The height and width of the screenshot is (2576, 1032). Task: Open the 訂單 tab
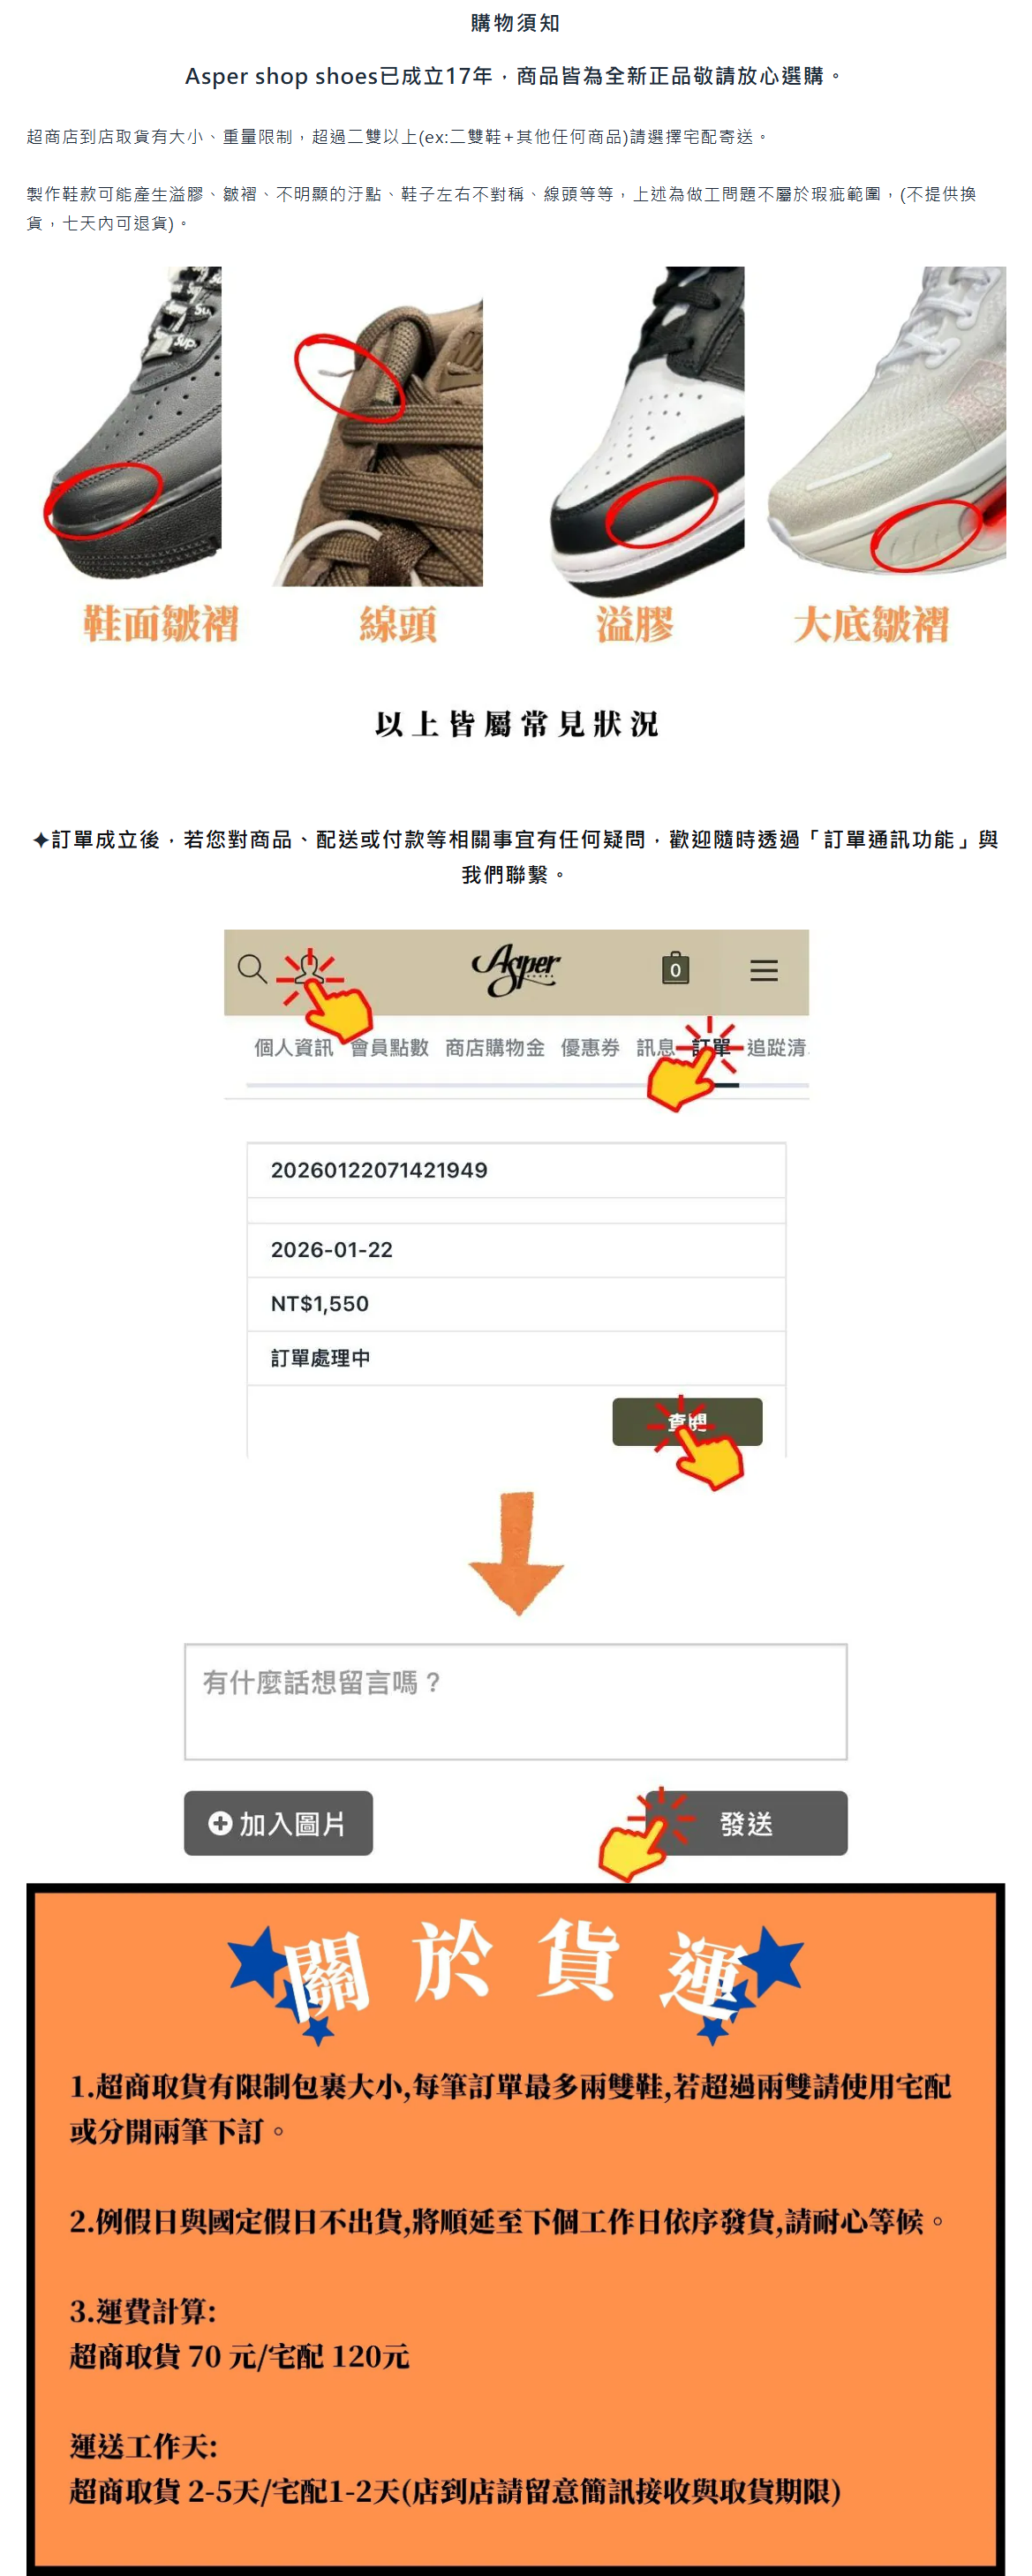point(711,1047)
